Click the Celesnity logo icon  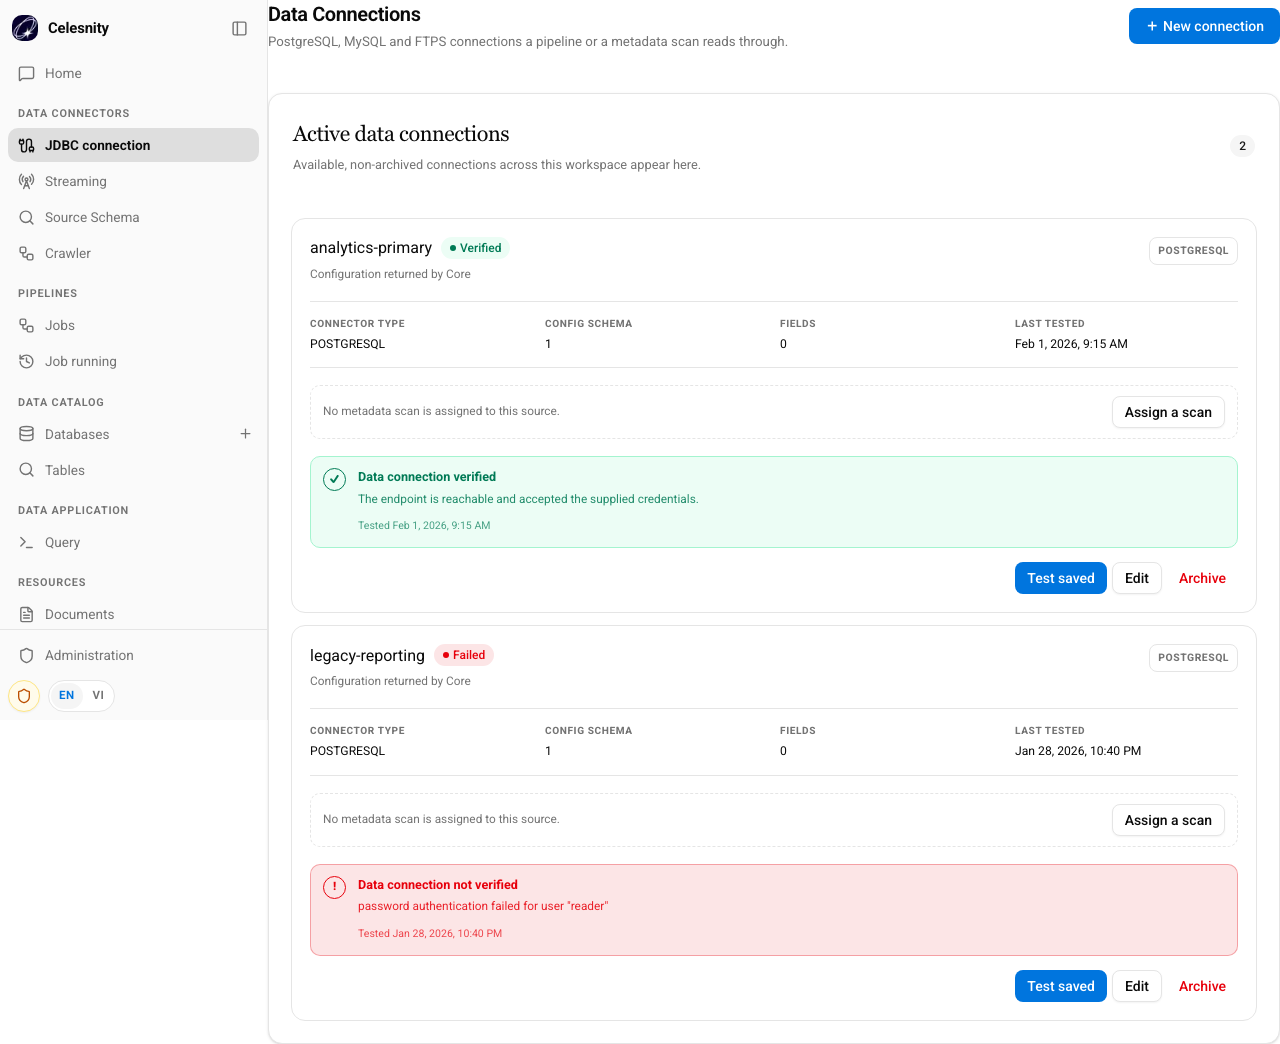click(25, 28)
